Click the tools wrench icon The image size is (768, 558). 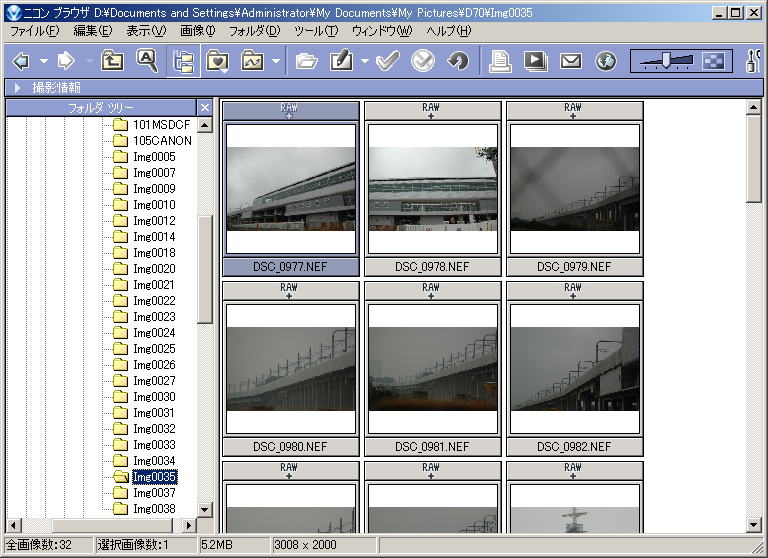pyautogui.click(x=753, y=61)
